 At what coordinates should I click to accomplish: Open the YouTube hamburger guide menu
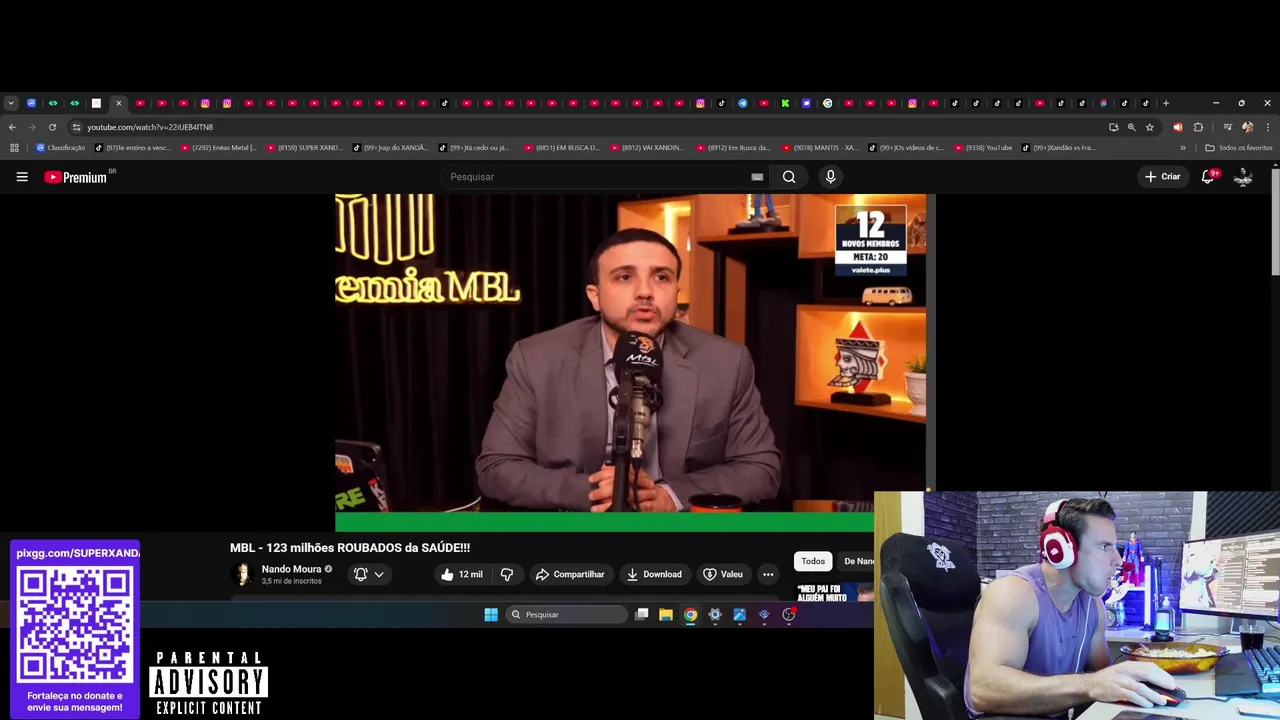22,177
